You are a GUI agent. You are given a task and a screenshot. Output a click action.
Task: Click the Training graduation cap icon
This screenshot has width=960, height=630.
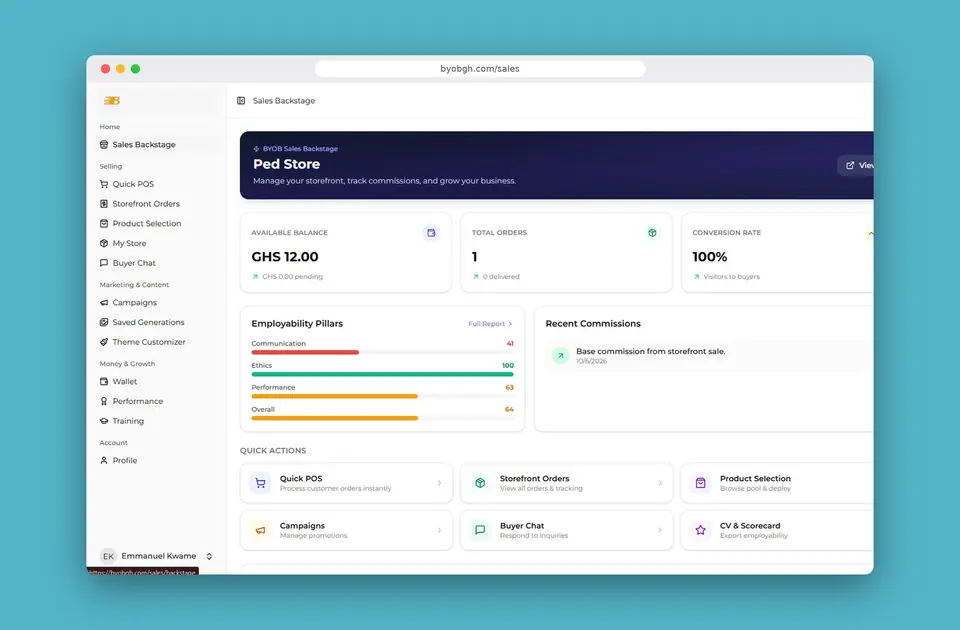(x=104, y=421)
